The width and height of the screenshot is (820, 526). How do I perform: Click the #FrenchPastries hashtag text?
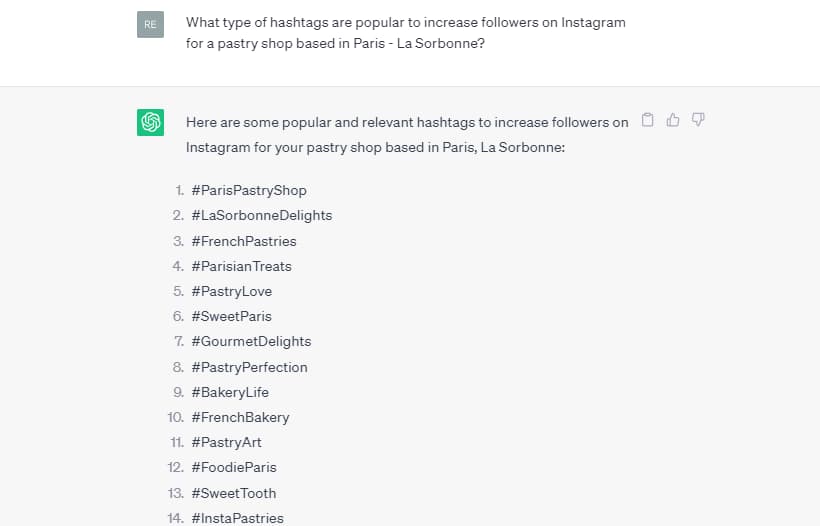[244, 241]
